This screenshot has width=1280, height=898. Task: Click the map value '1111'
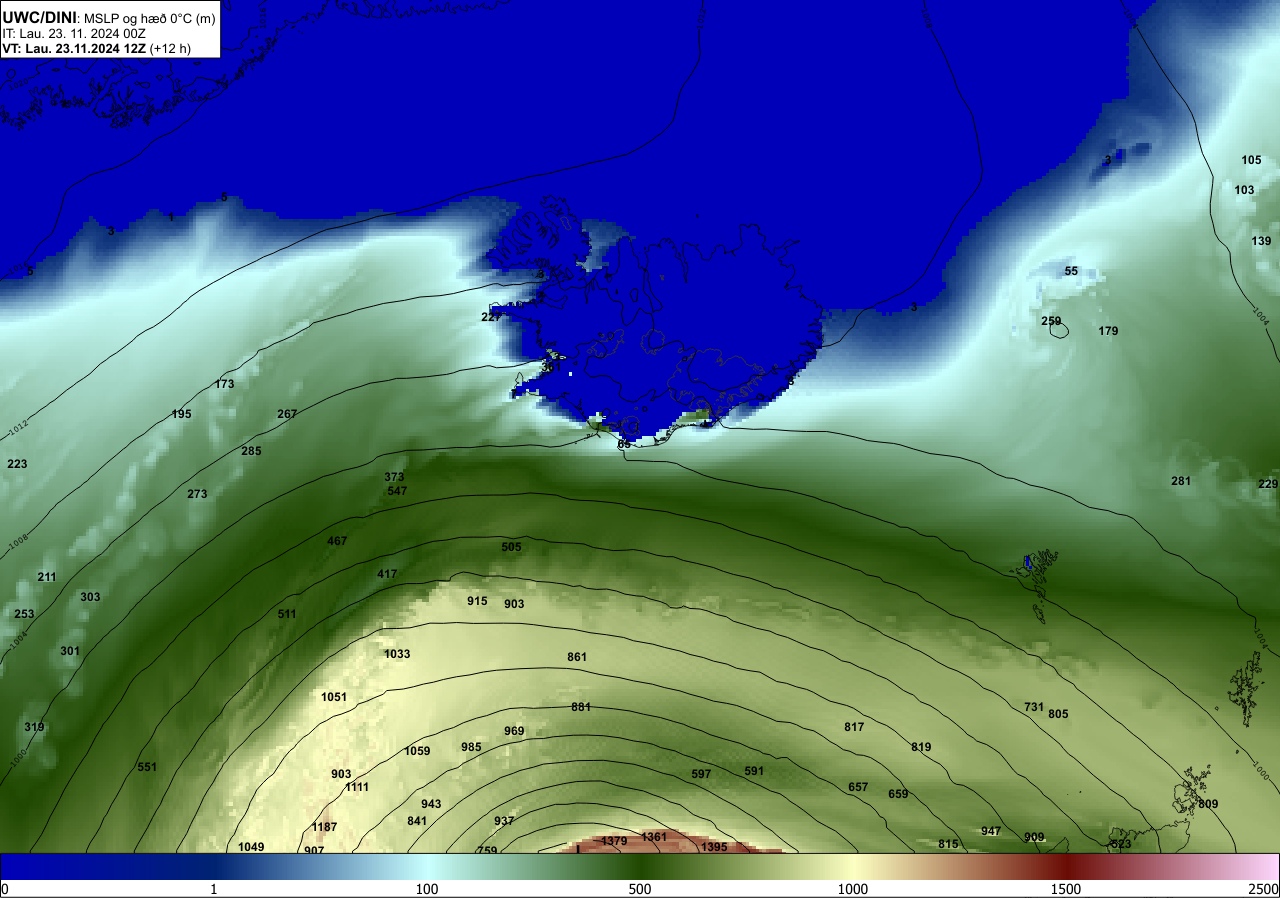click(357, 787)
